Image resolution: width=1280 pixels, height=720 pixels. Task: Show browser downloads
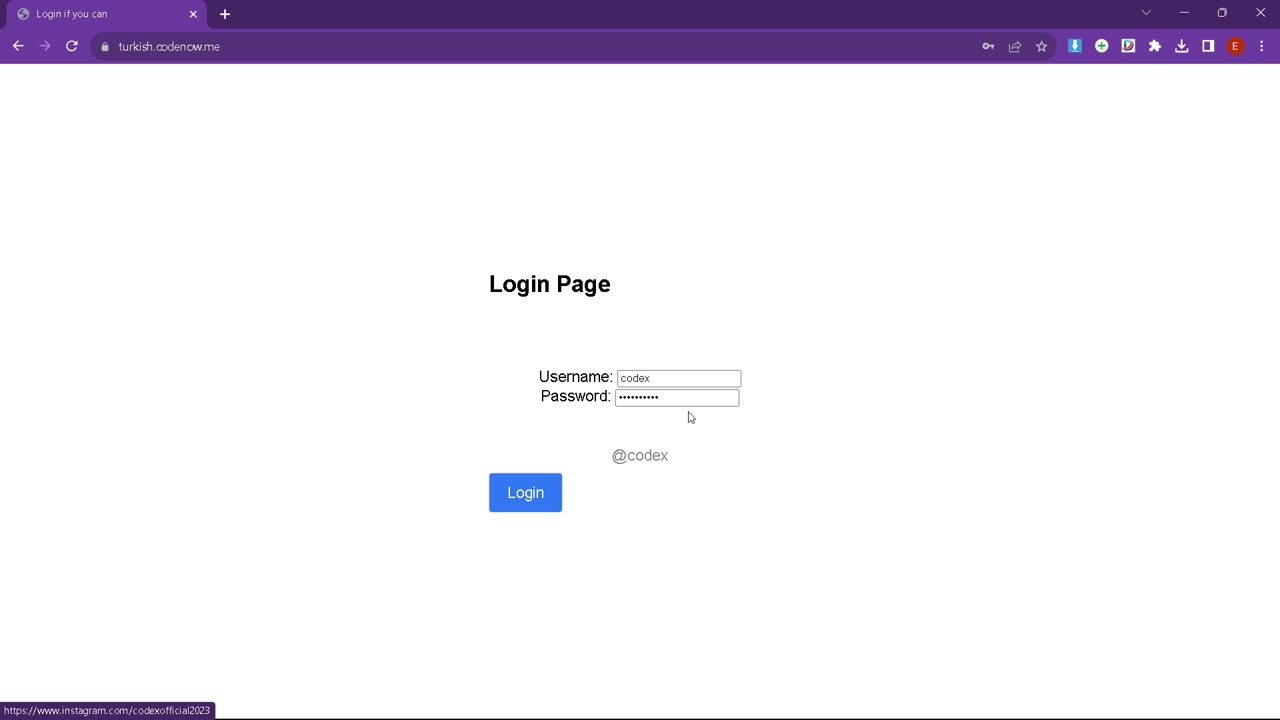point(1181,46)
